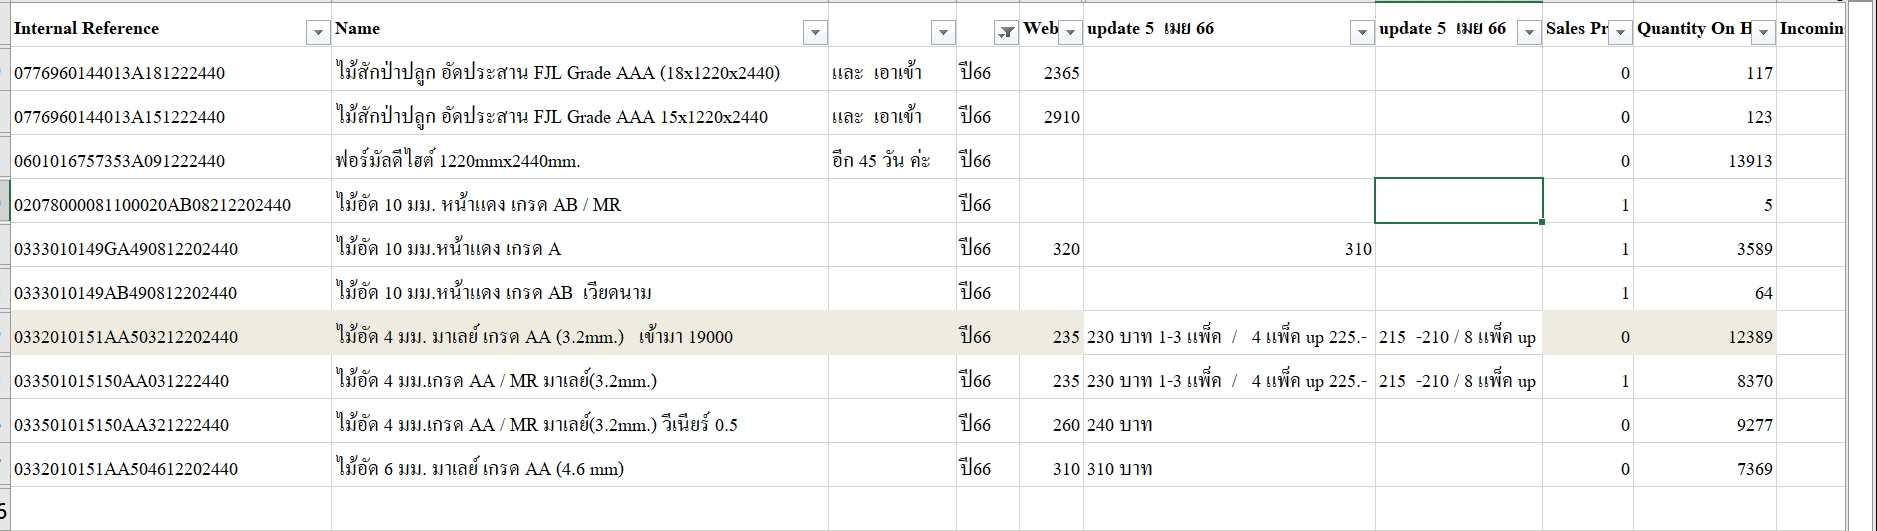
Task: Select the quantity cell showing 13913
Action: 1705,161
